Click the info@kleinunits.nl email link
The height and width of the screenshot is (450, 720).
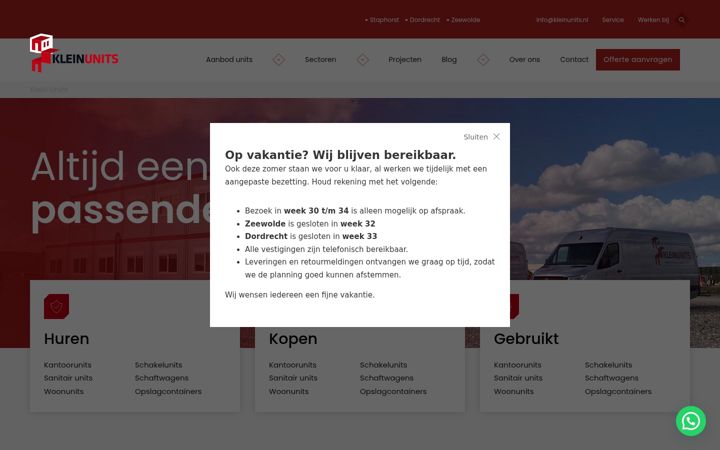562,20
